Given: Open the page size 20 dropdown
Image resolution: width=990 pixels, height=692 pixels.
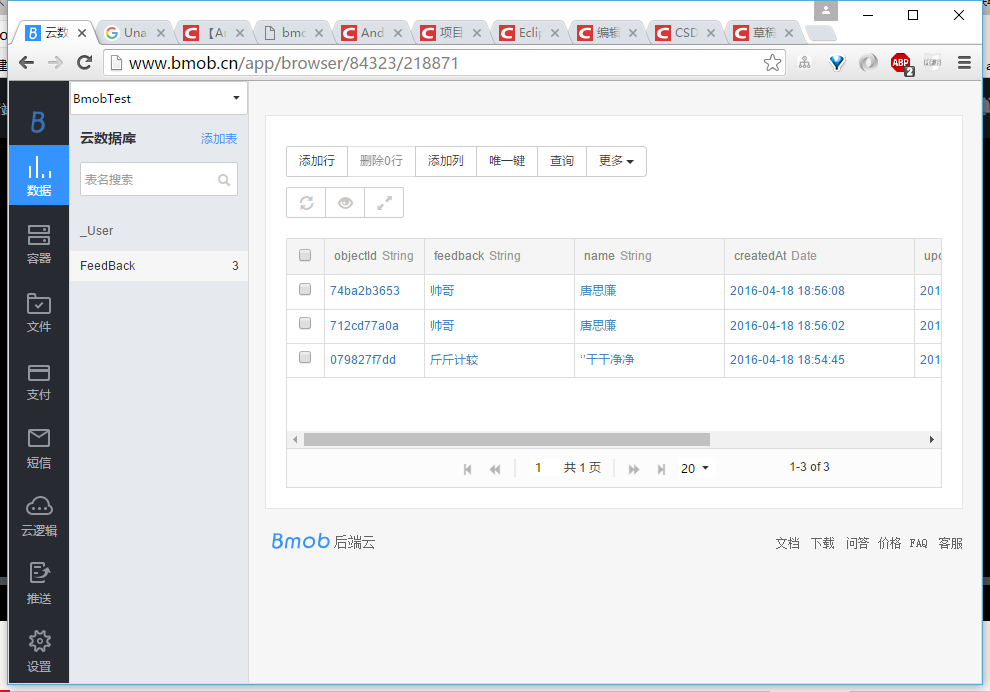Looking at the screenshot, I should point(695,468).
